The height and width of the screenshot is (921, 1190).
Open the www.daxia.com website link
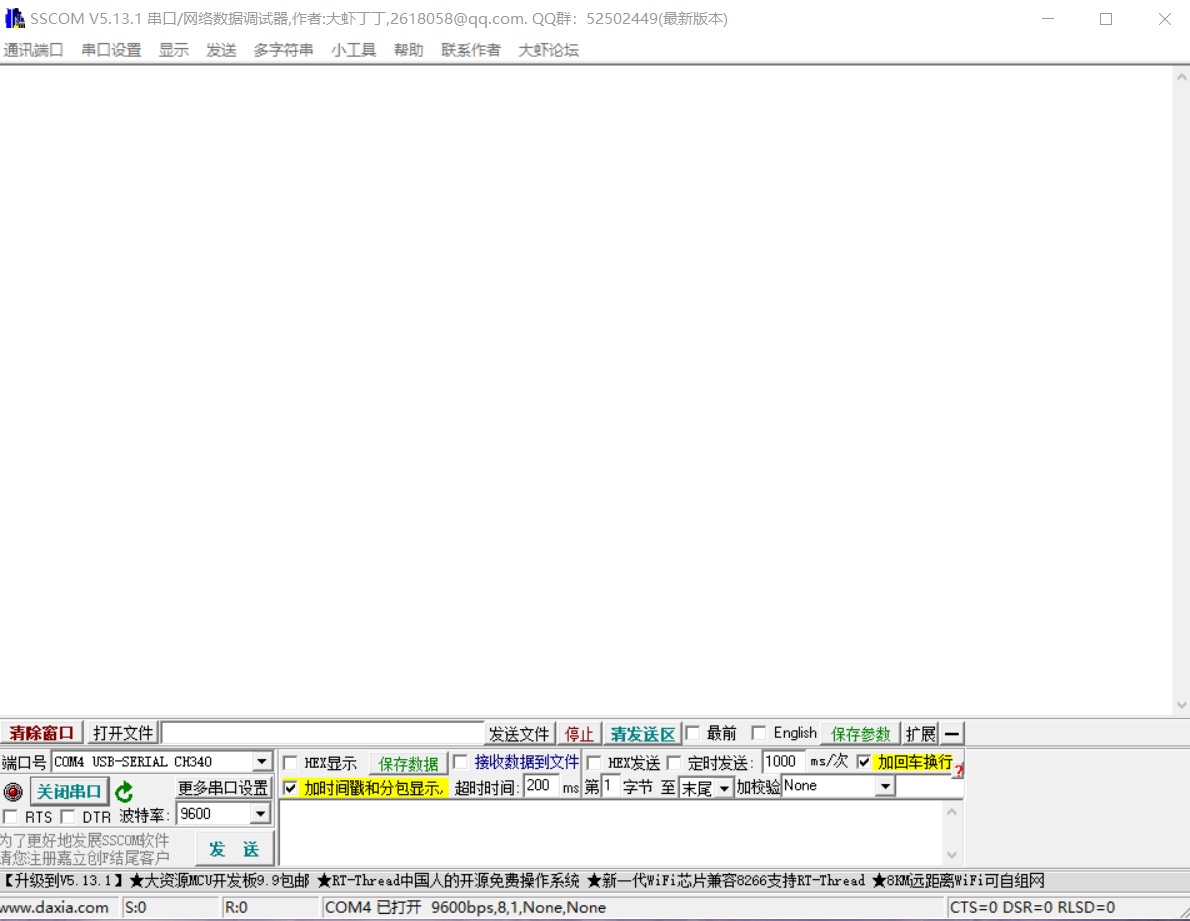click(57, 907)
